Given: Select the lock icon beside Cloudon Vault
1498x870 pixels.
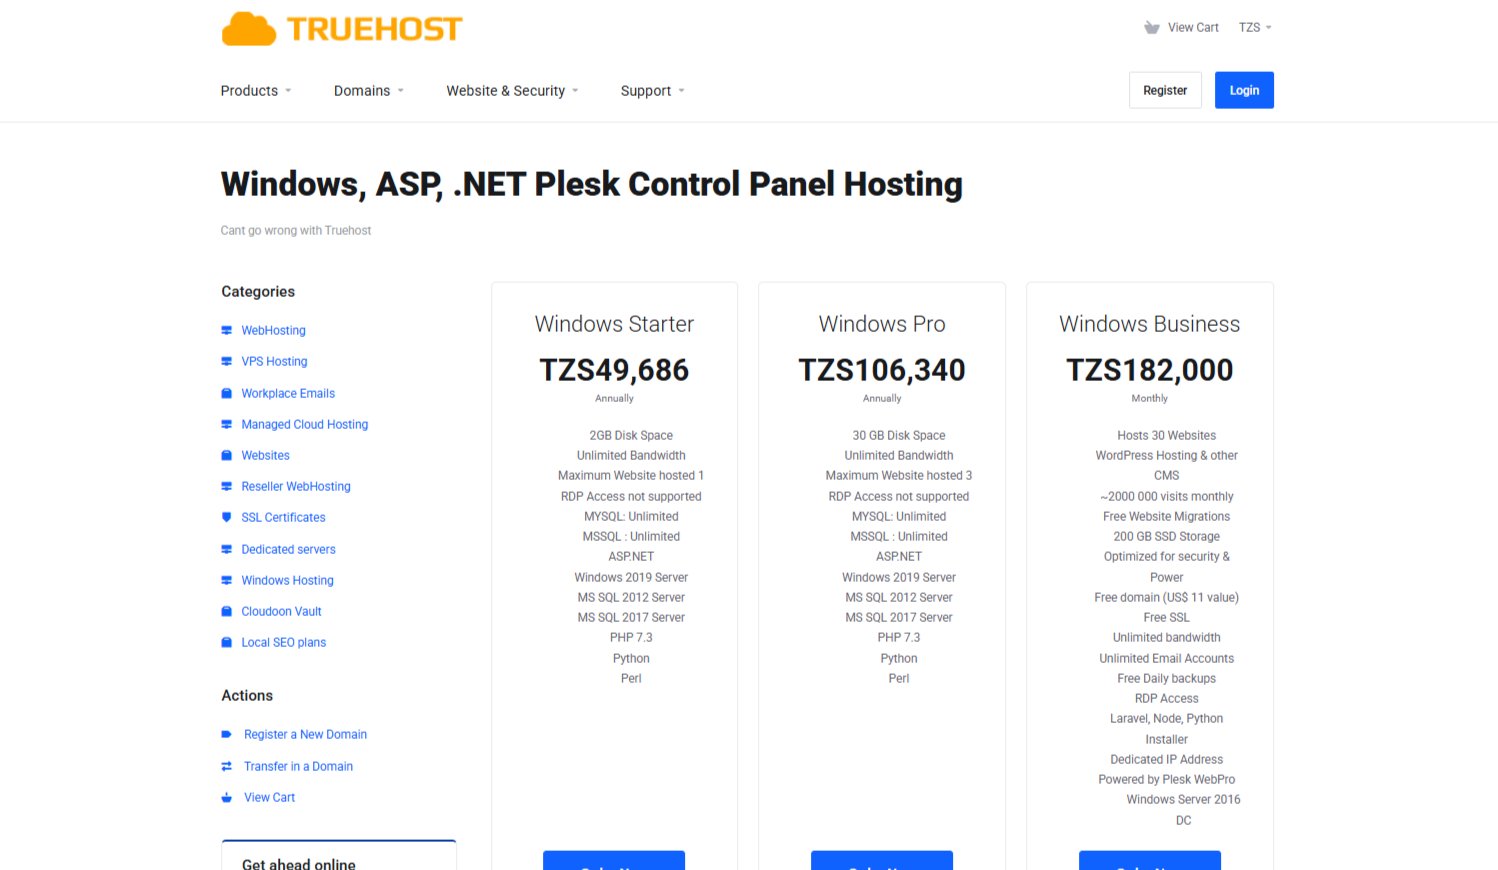Looking at the screenshot, I should [226, 611].
